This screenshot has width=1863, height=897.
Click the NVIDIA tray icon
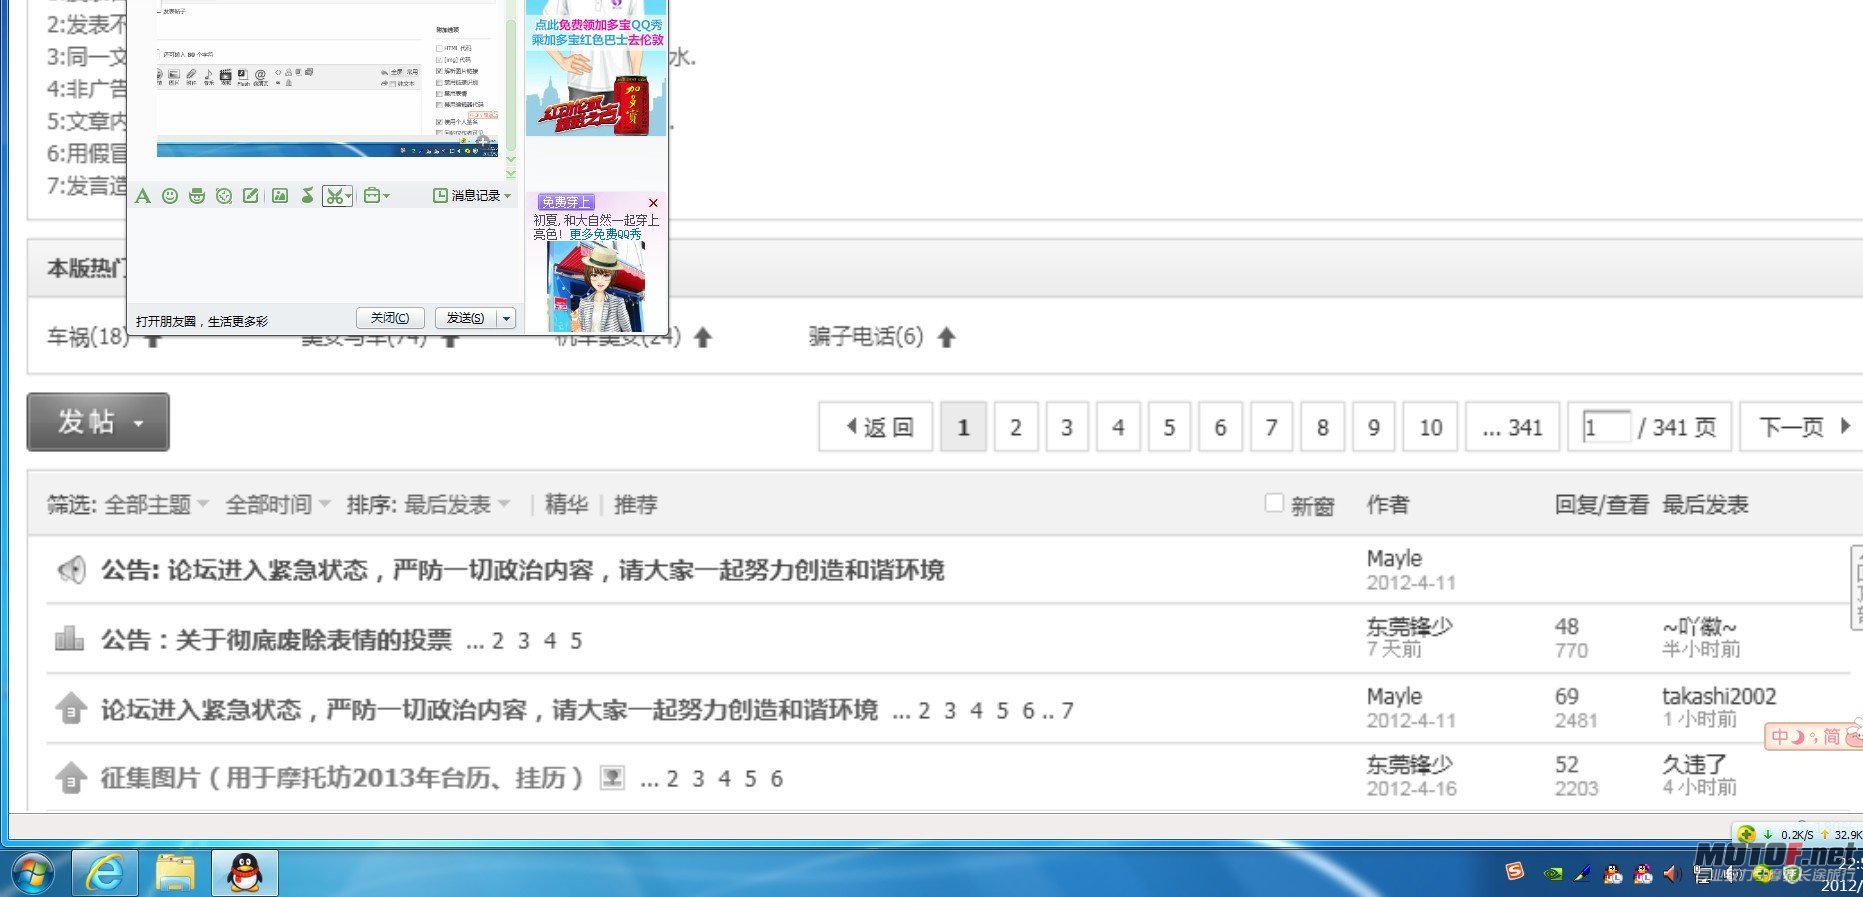pyautogui.click(x=1552, y=874)
